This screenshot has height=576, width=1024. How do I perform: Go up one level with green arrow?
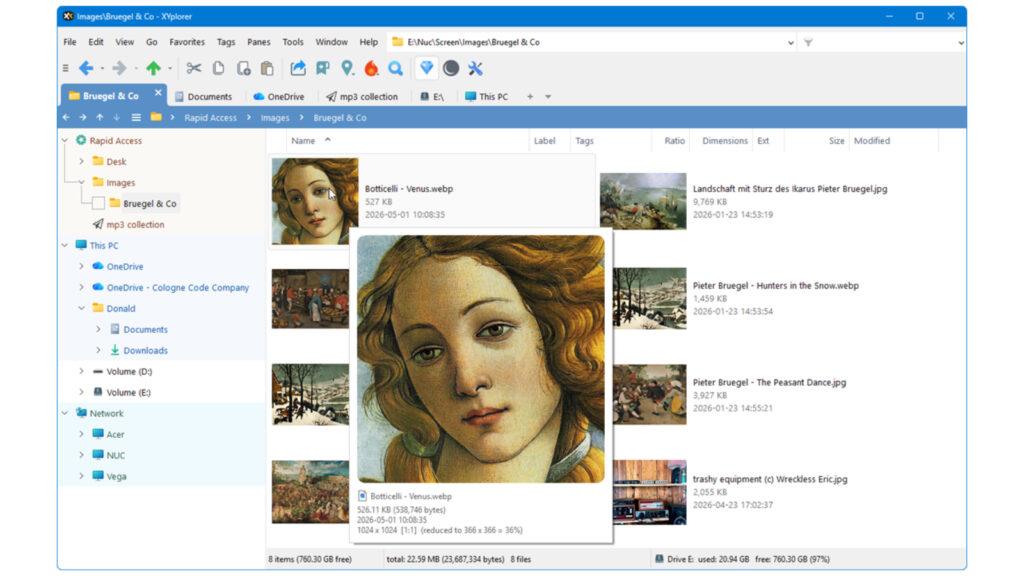[x=153, y=68]
